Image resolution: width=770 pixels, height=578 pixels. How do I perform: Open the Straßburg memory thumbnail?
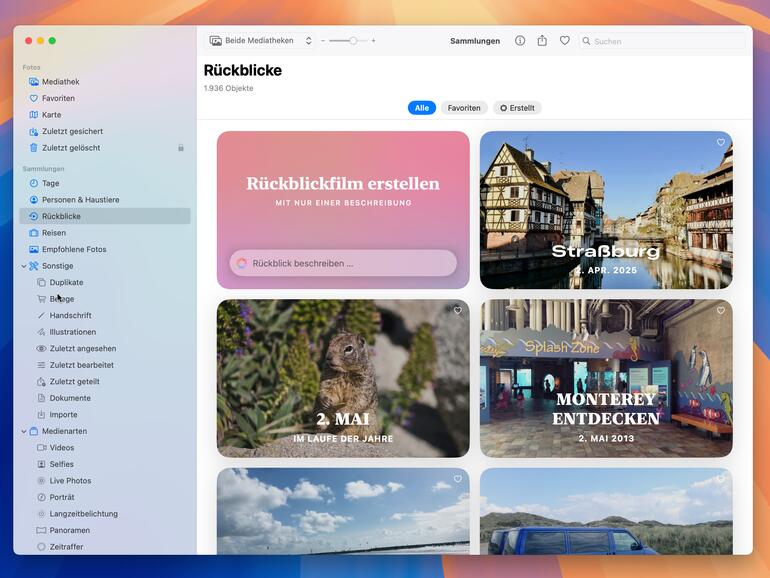click(606, 210)
